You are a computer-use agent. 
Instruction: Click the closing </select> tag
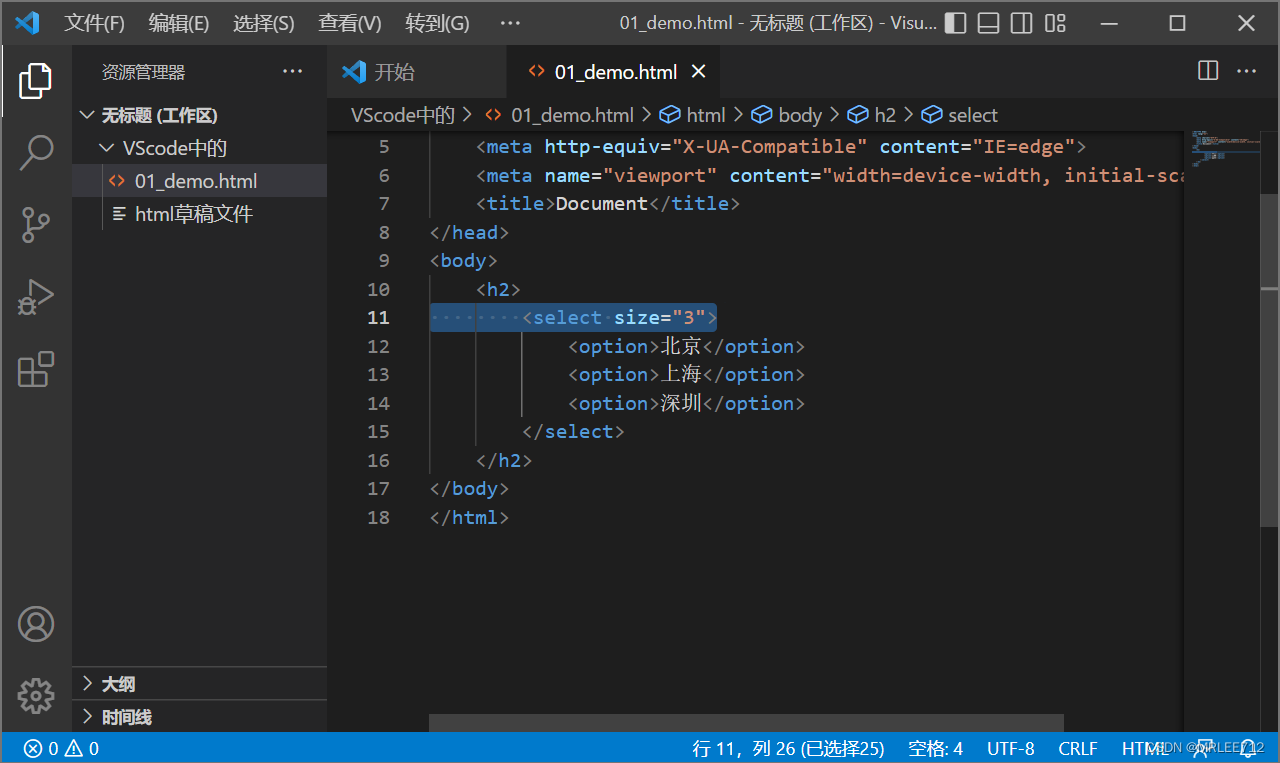573,431
